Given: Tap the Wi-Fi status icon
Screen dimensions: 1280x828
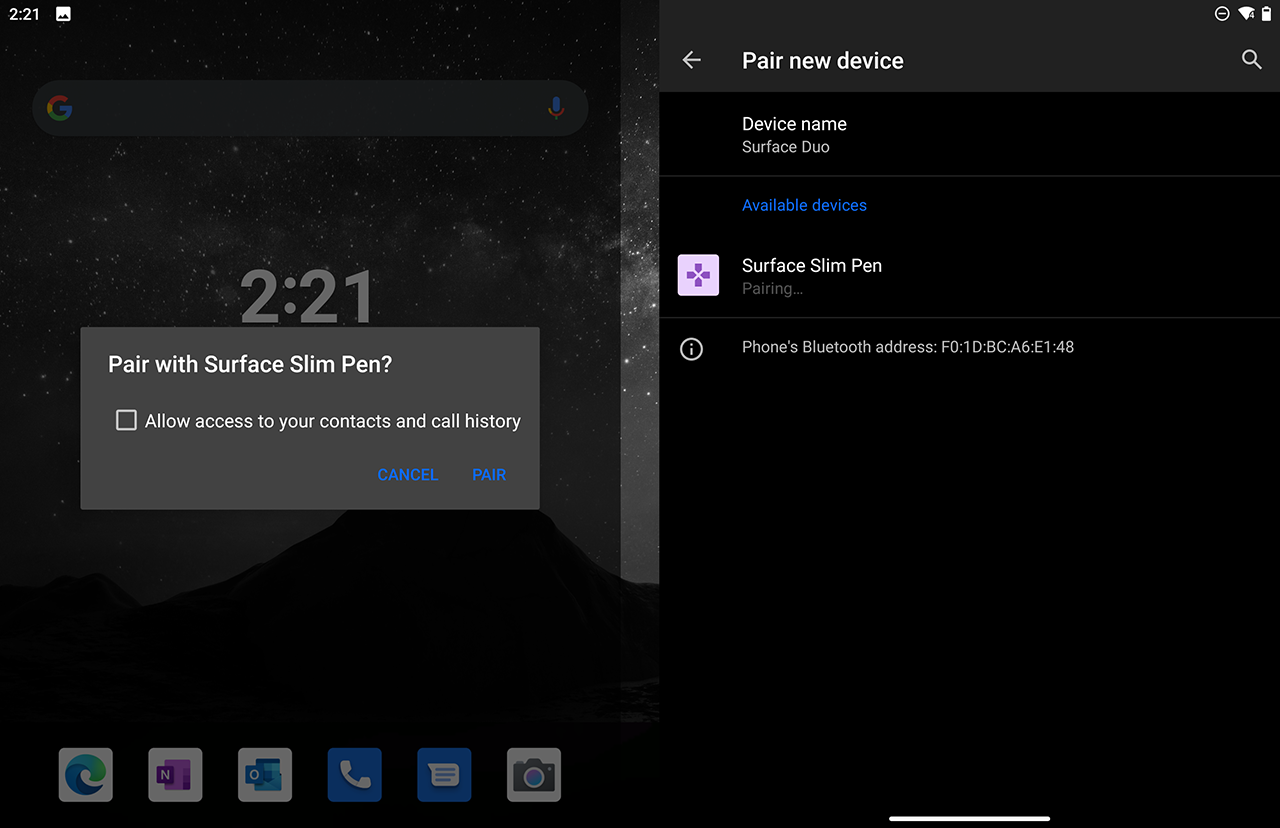Looking at the screenshot, I should 1246,14.
